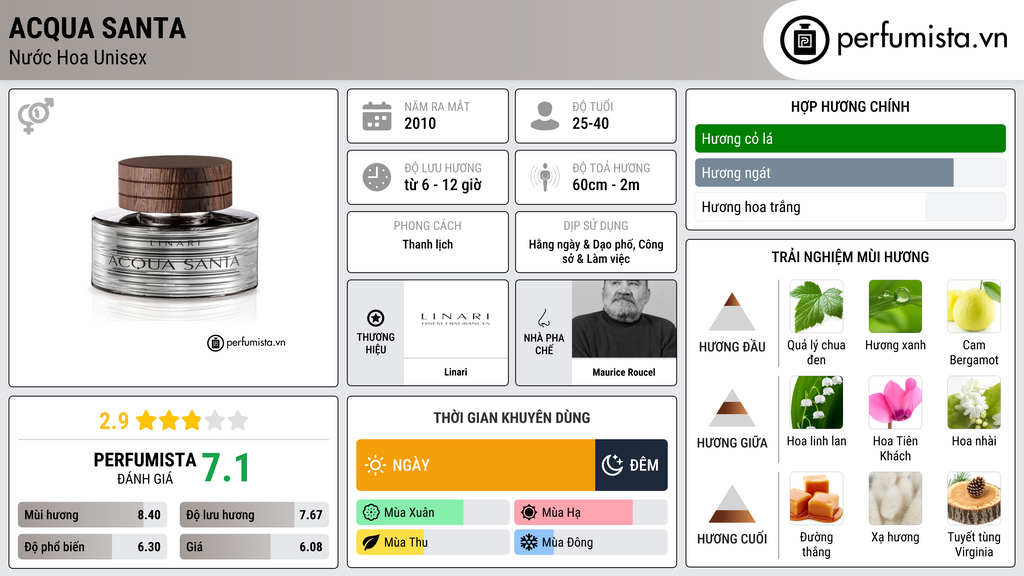The width and height of the screenshot is (1024, 576).
Task: Click the unisex gender symbol icon
Action: pyautogui.click(x=35, y=116)
